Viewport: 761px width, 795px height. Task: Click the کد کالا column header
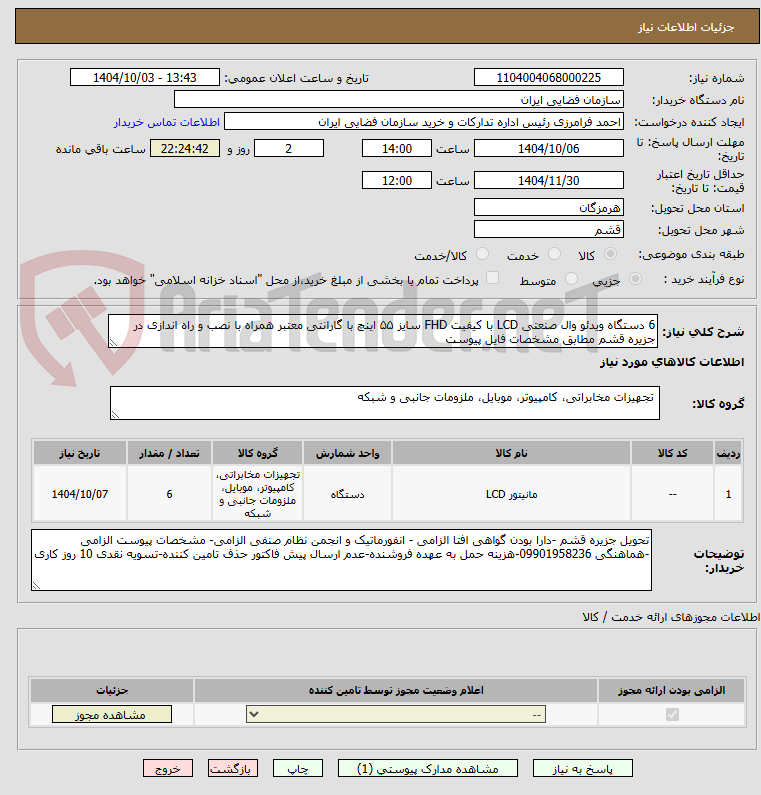click(x=672, y=453)
